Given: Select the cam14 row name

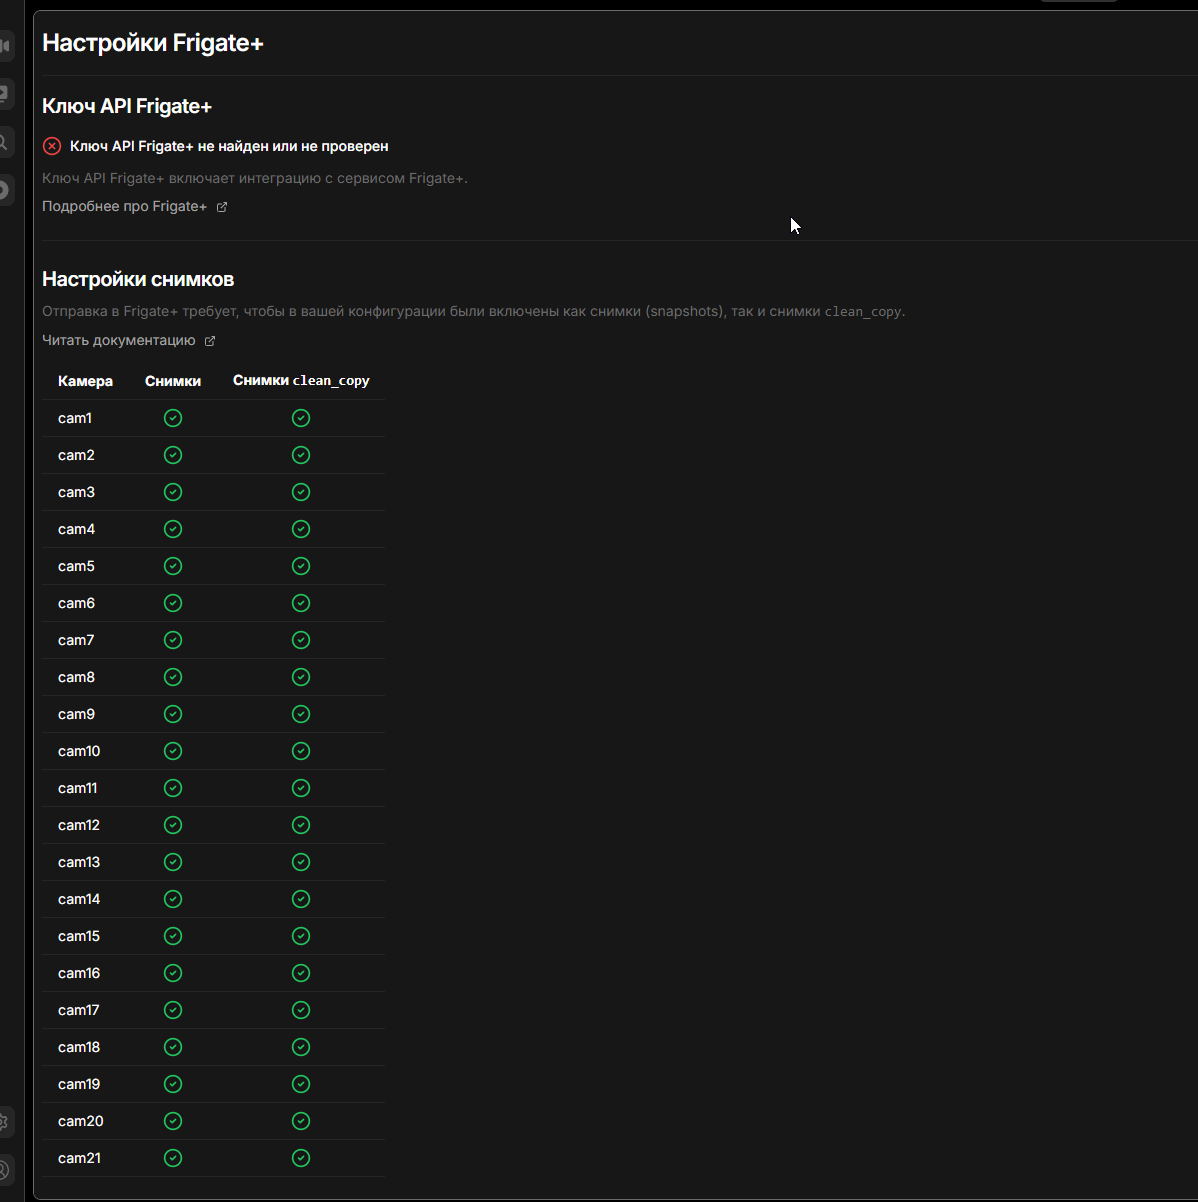Looking at the screenshot, I should click(x=79, y=899).
